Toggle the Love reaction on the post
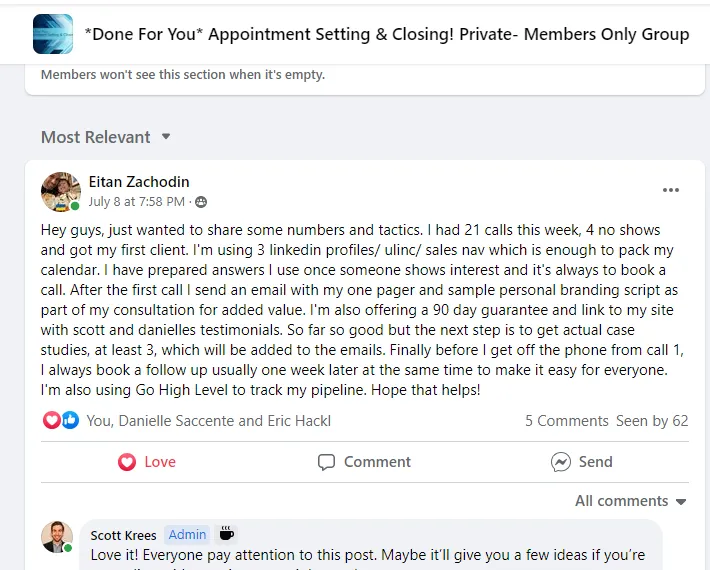This screenshot has height=570, width=710. pyautogui.click(x=147, y=462)
